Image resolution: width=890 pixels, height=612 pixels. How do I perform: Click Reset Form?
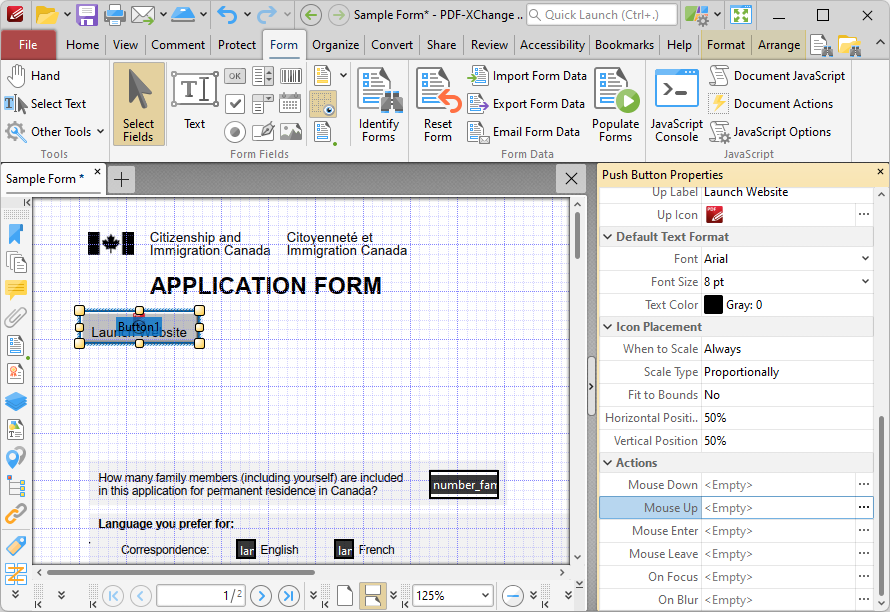438,104
